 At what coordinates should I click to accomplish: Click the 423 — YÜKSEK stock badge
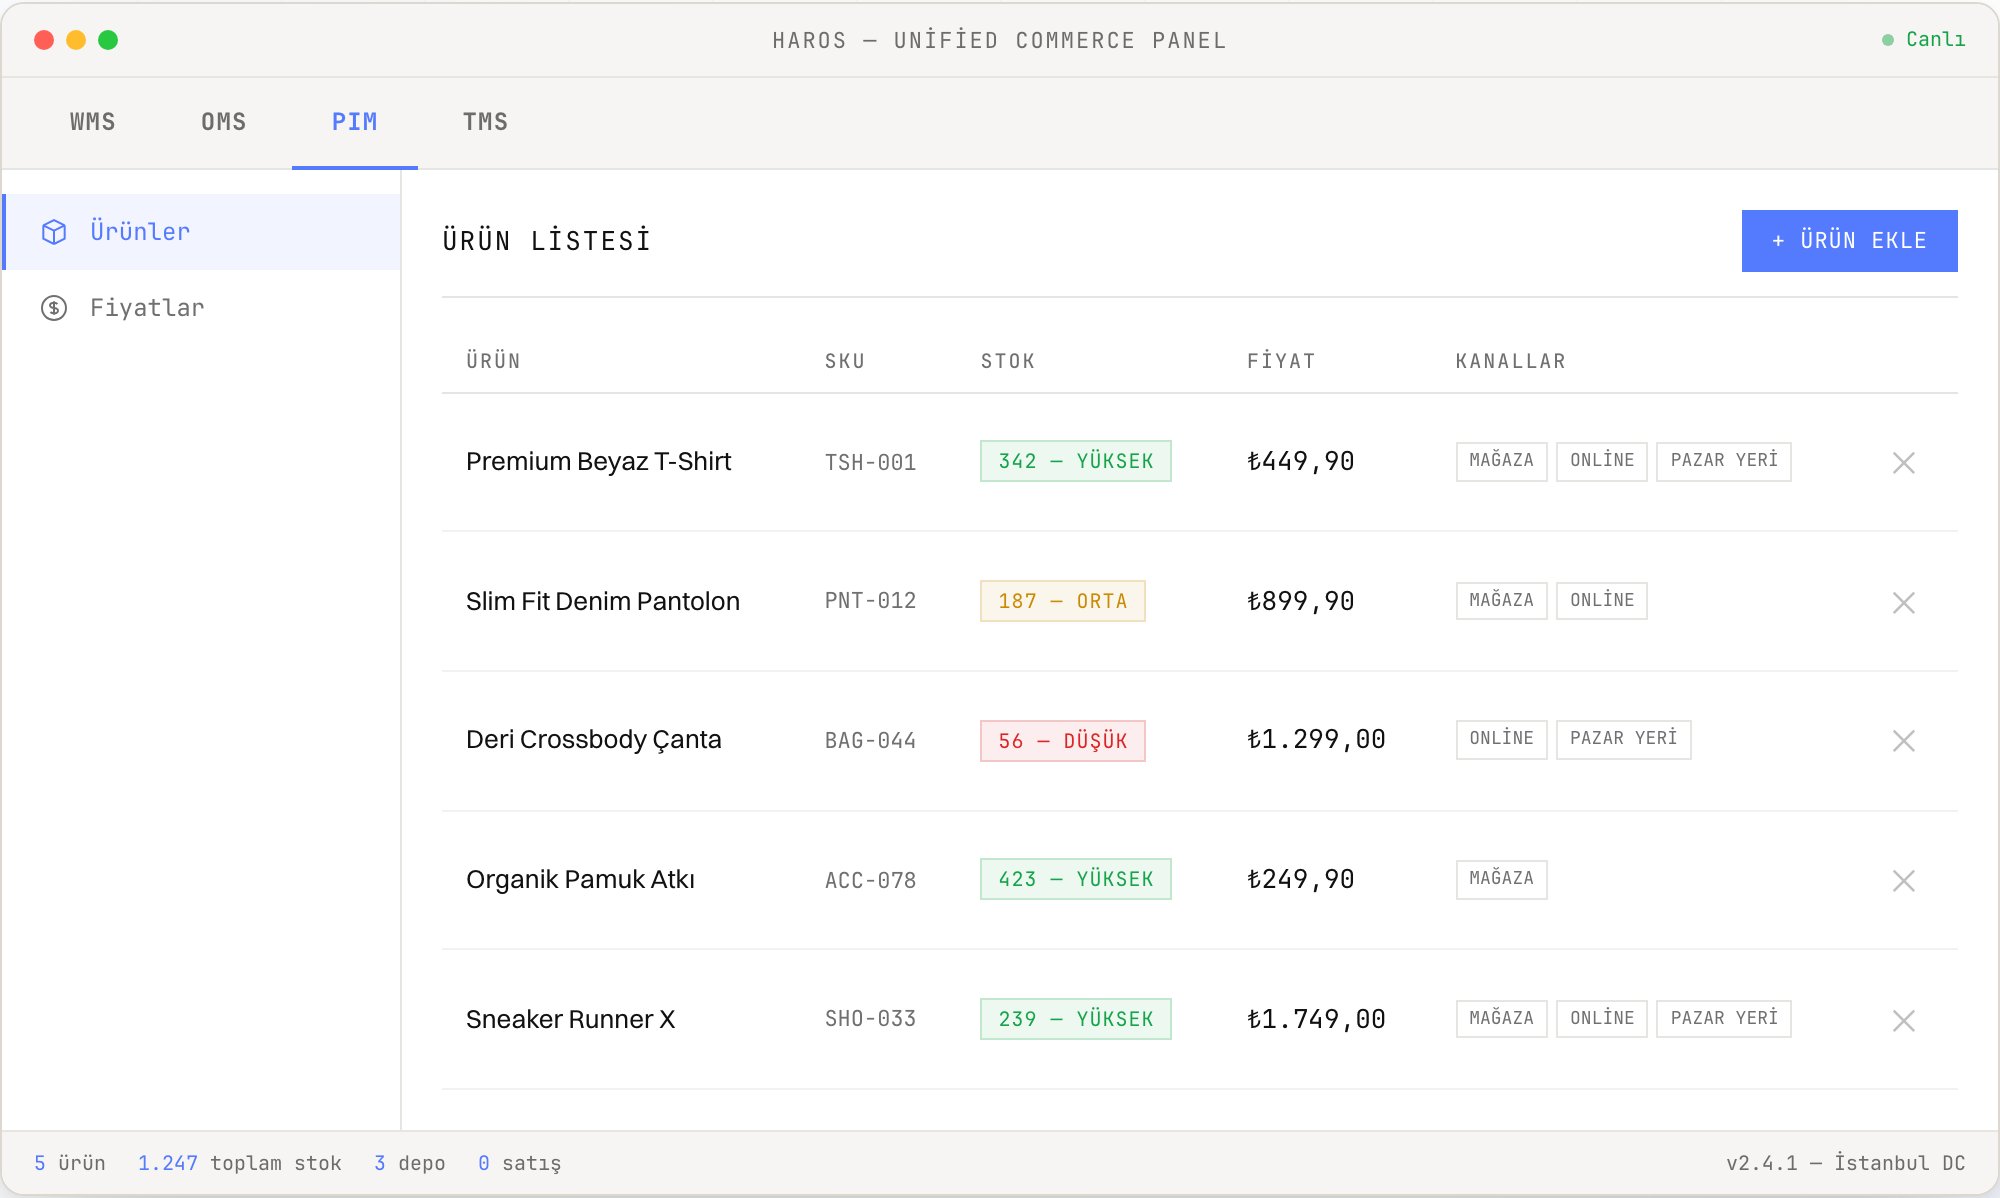coord(1075,879)
